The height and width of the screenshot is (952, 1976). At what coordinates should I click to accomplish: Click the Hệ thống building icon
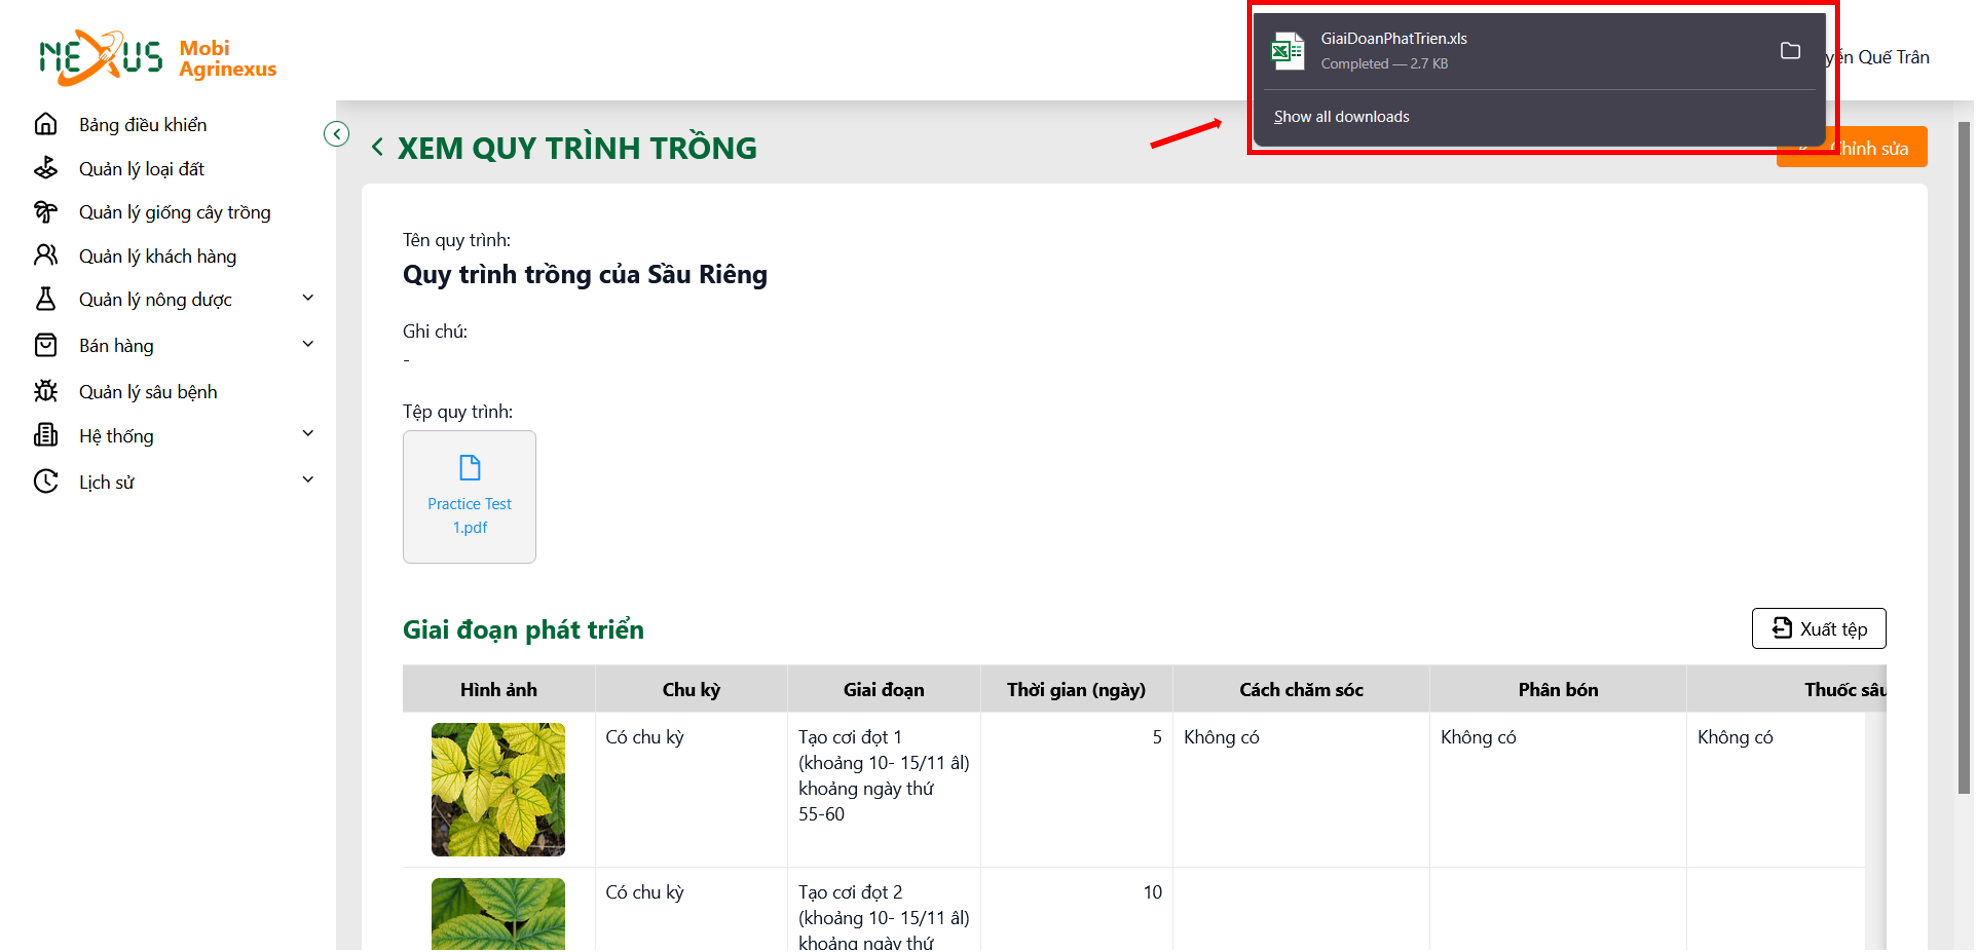[x=46, y=435]
